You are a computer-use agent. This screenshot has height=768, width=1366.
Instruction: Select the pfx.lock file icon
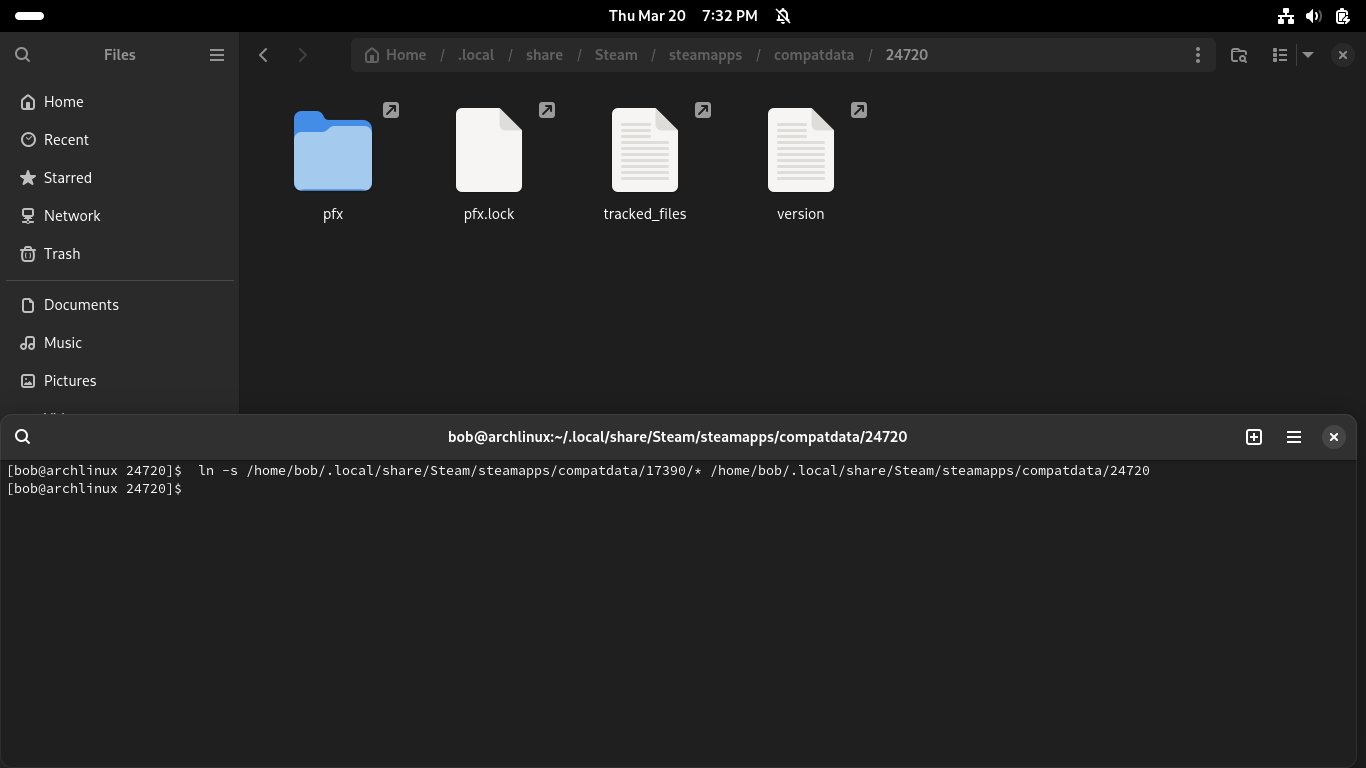point(489,150)
